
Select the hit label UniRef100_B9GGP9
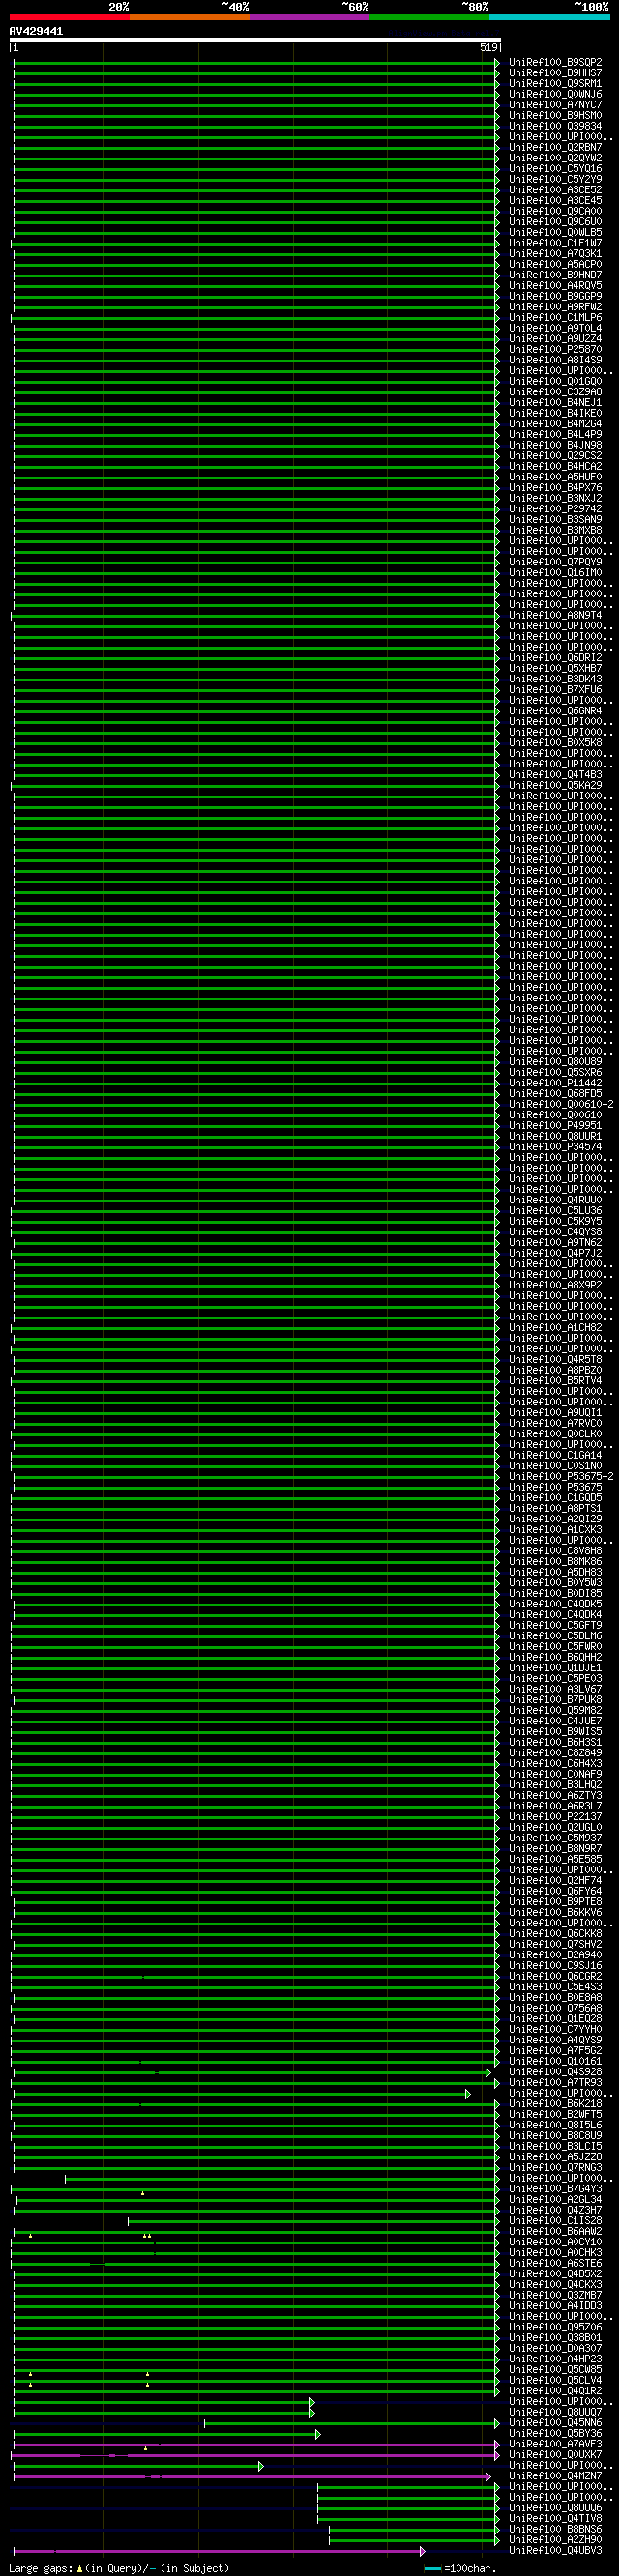click(555, 296)
